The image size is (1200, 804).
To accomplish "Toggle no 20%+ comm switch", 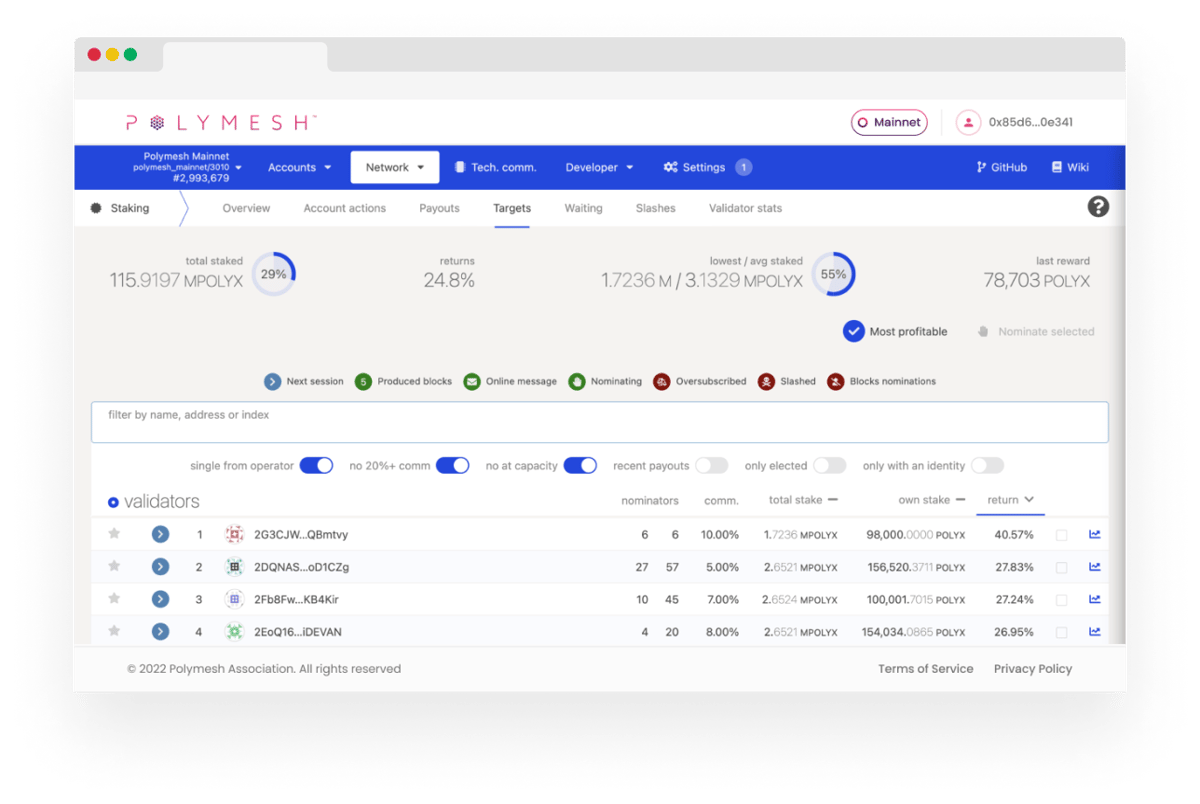I will pos(453,466).
